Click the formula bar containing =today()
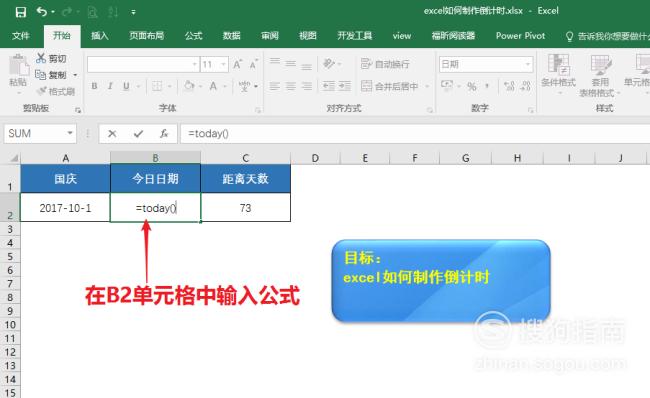The image size is (650, 398). 415,133
